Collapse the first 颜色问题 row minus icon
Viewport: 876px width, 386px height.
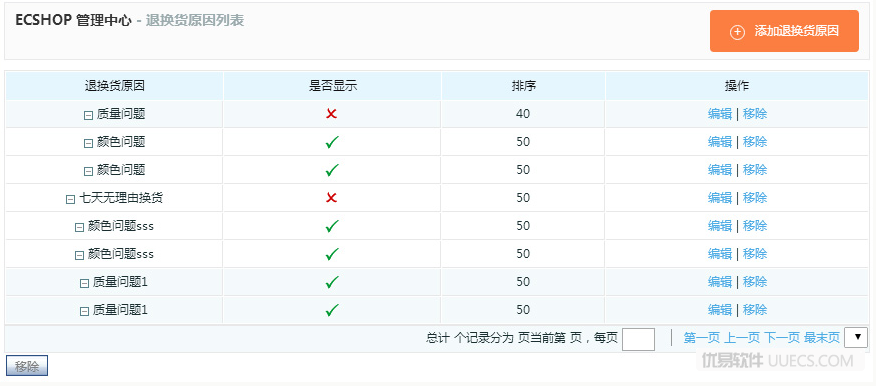[x=88, y=143]
